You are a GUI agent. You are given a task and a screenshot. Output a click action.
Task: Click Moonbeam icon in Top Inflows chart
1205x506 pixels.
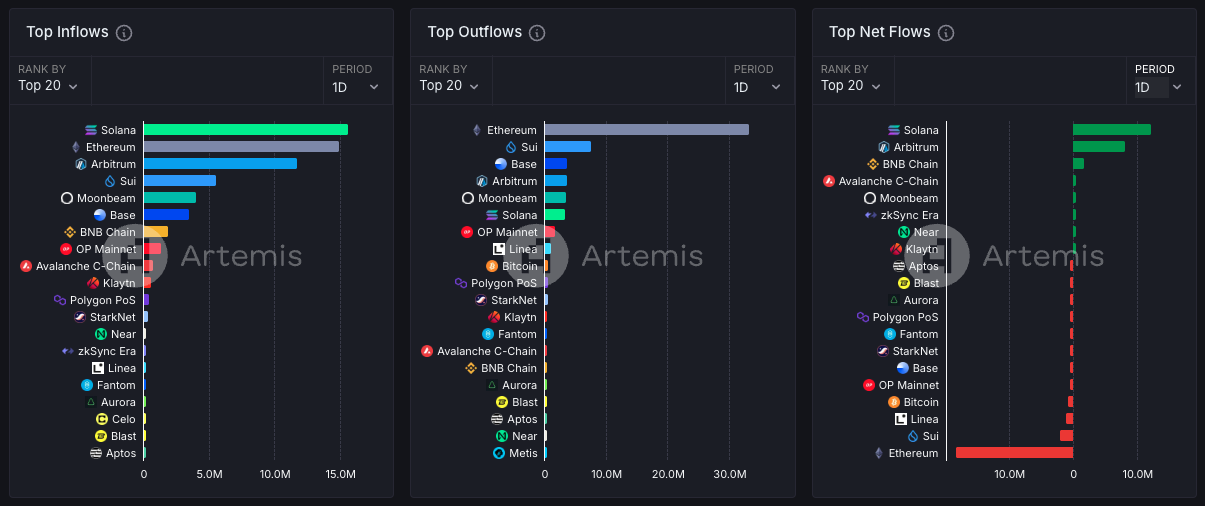67,198
